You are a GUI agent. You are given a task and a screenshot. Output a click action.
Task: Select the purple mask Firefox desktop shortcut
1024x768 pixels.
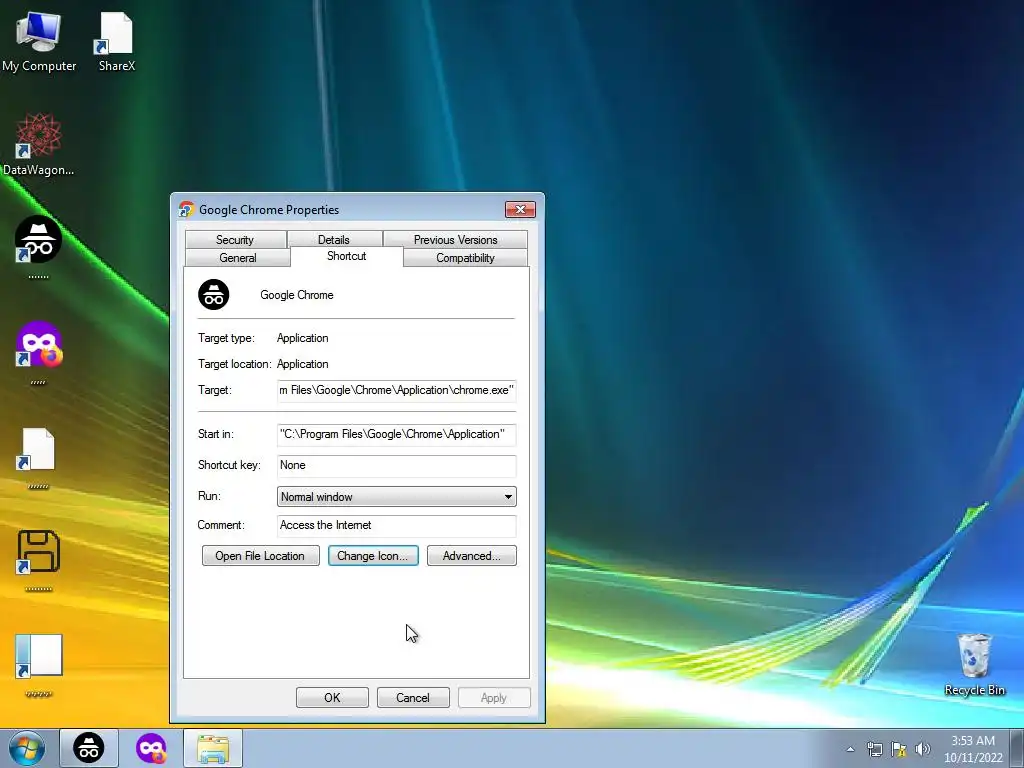point(39,352)
